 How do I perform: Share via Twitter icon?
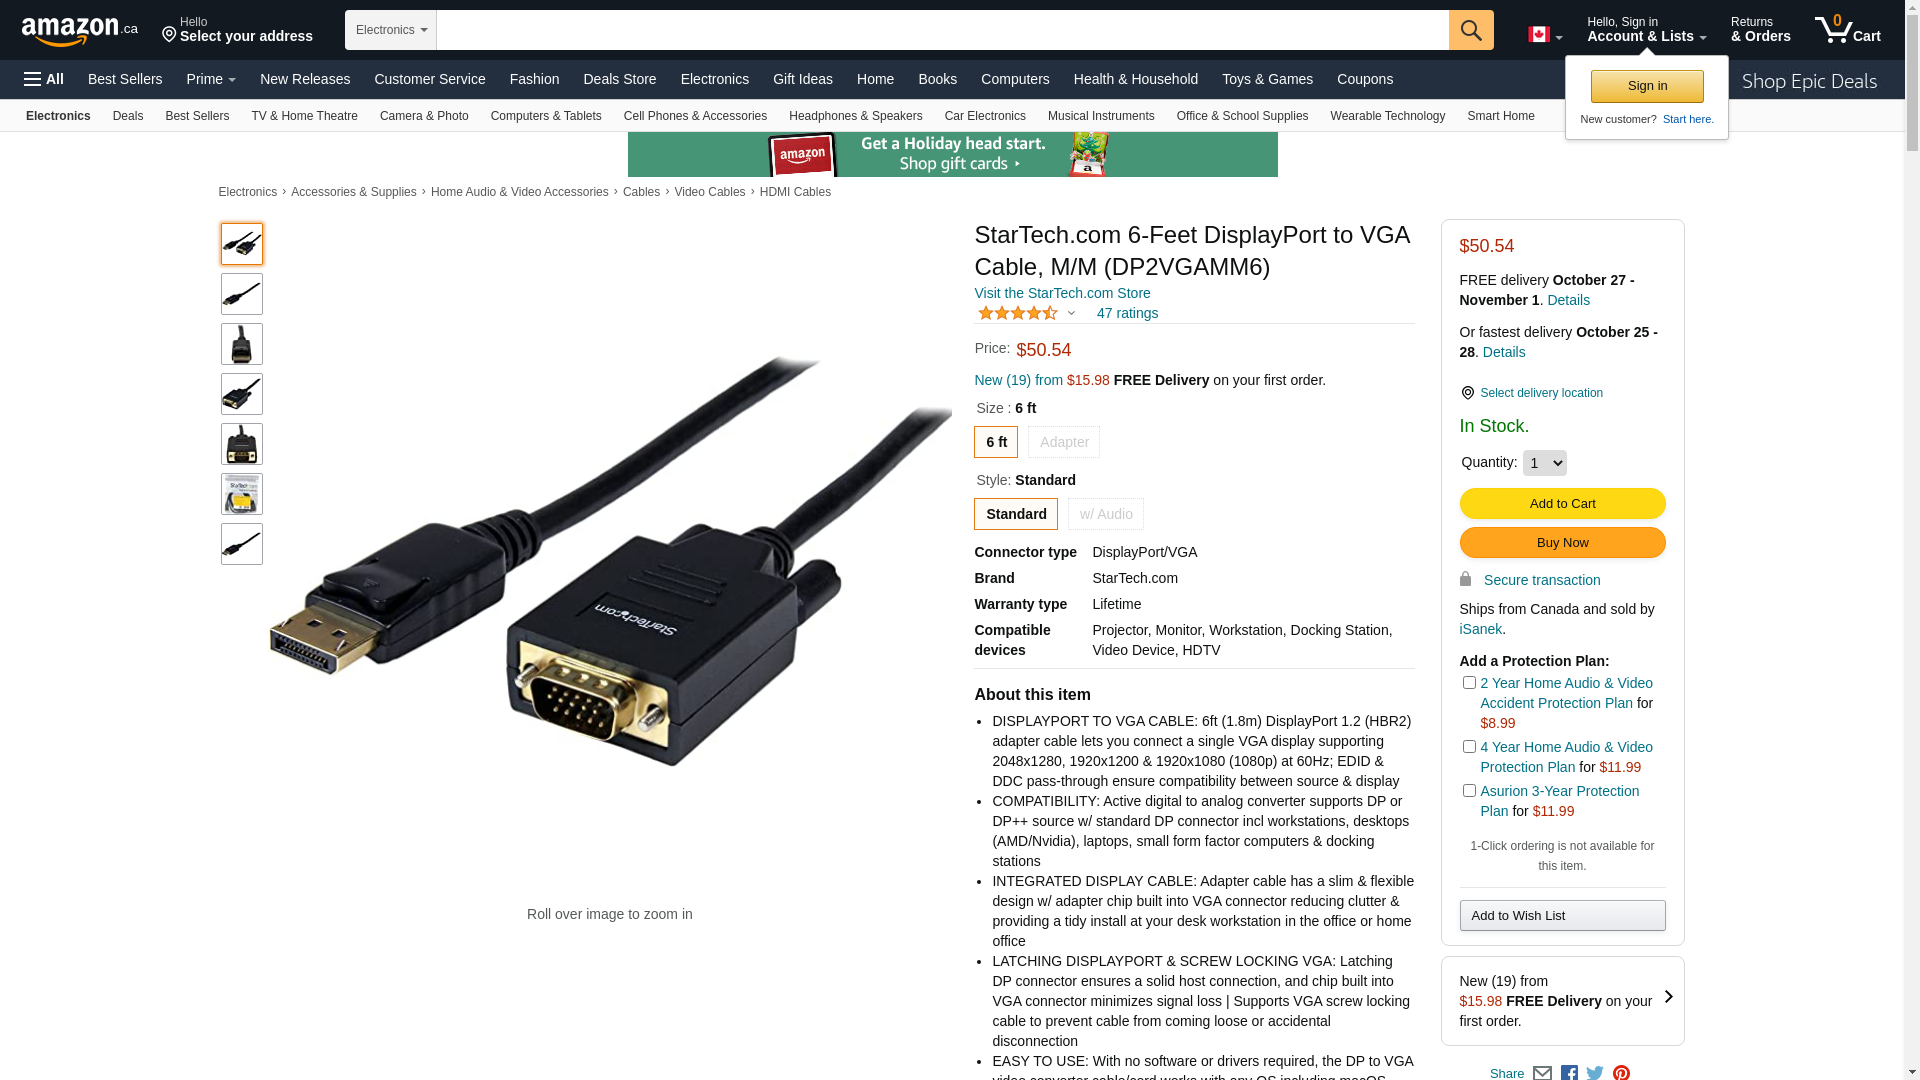1595,1072
